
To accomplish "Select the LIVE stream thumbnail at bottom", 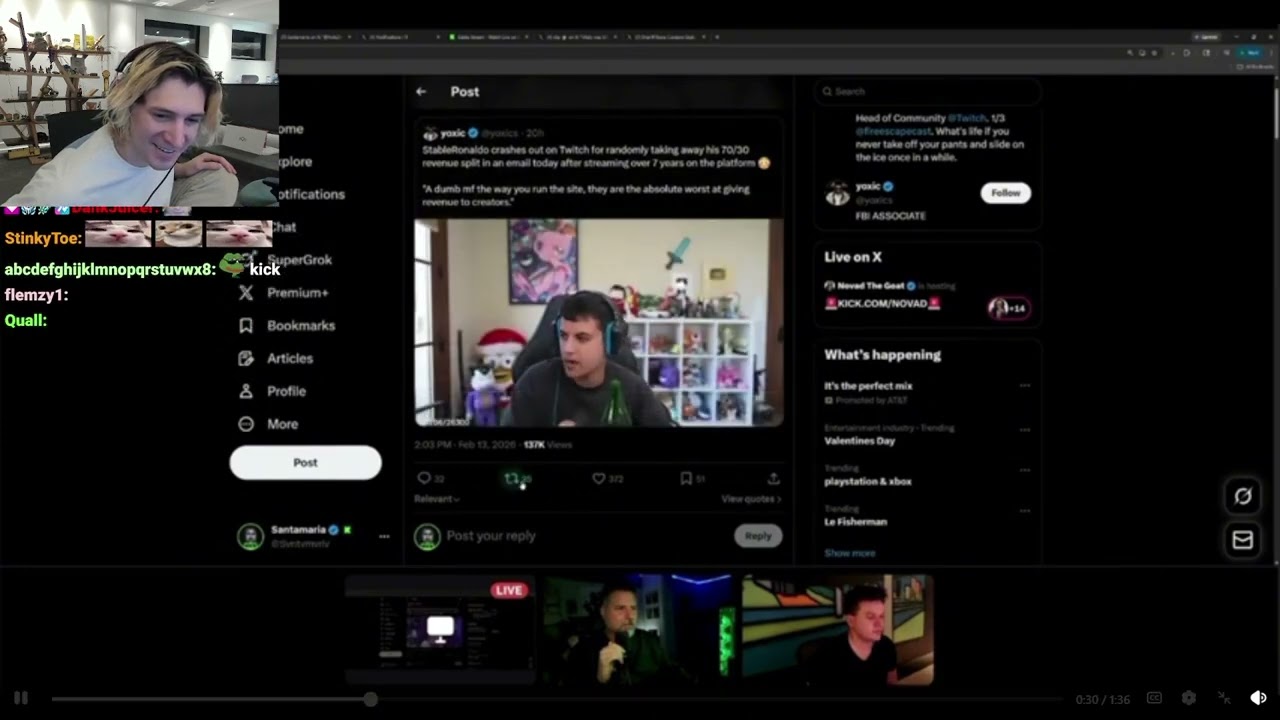I will pos(439,629).
